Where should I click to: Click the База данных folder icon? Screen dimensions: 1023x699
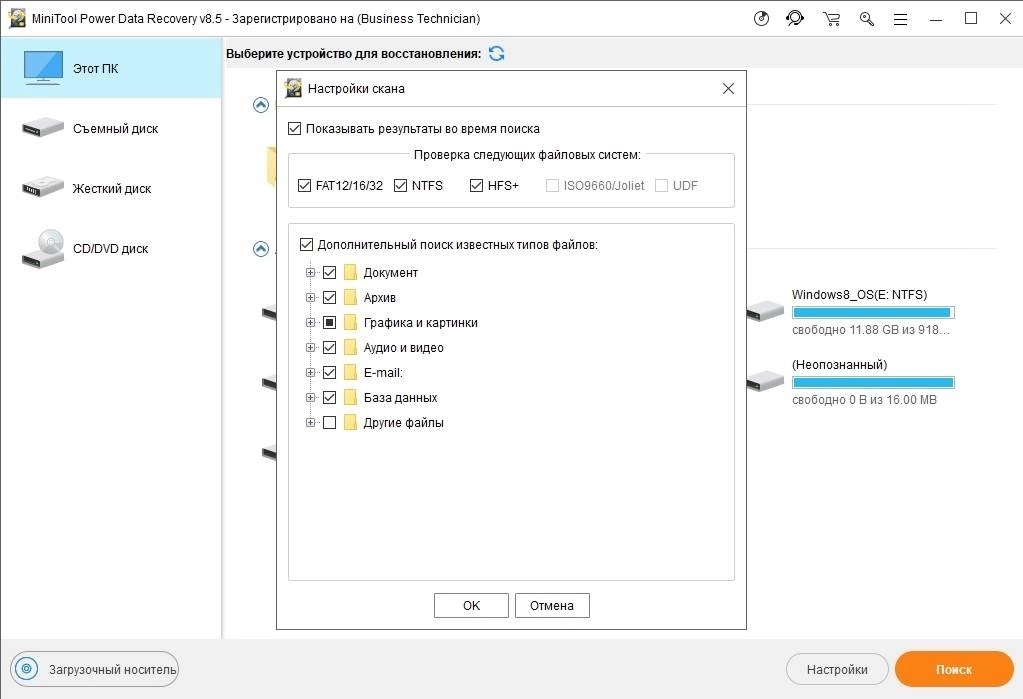(351, 397)
